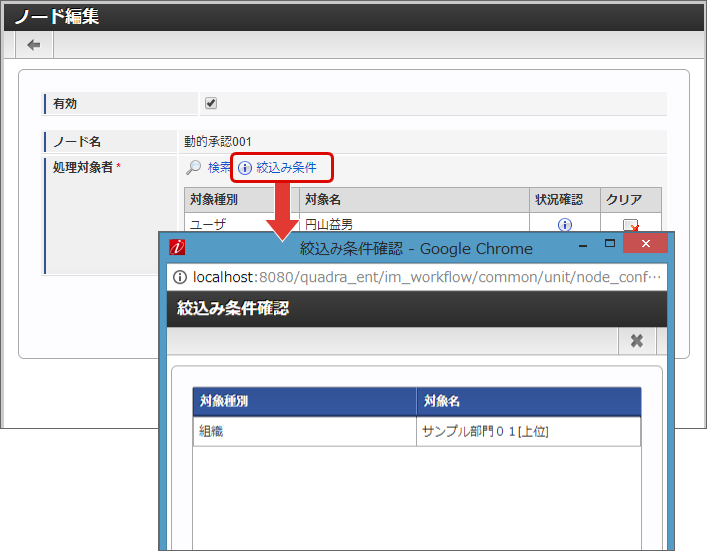Select the 円山益男 name cell
Screen dimensions: 707x551
tap(414, 223)
